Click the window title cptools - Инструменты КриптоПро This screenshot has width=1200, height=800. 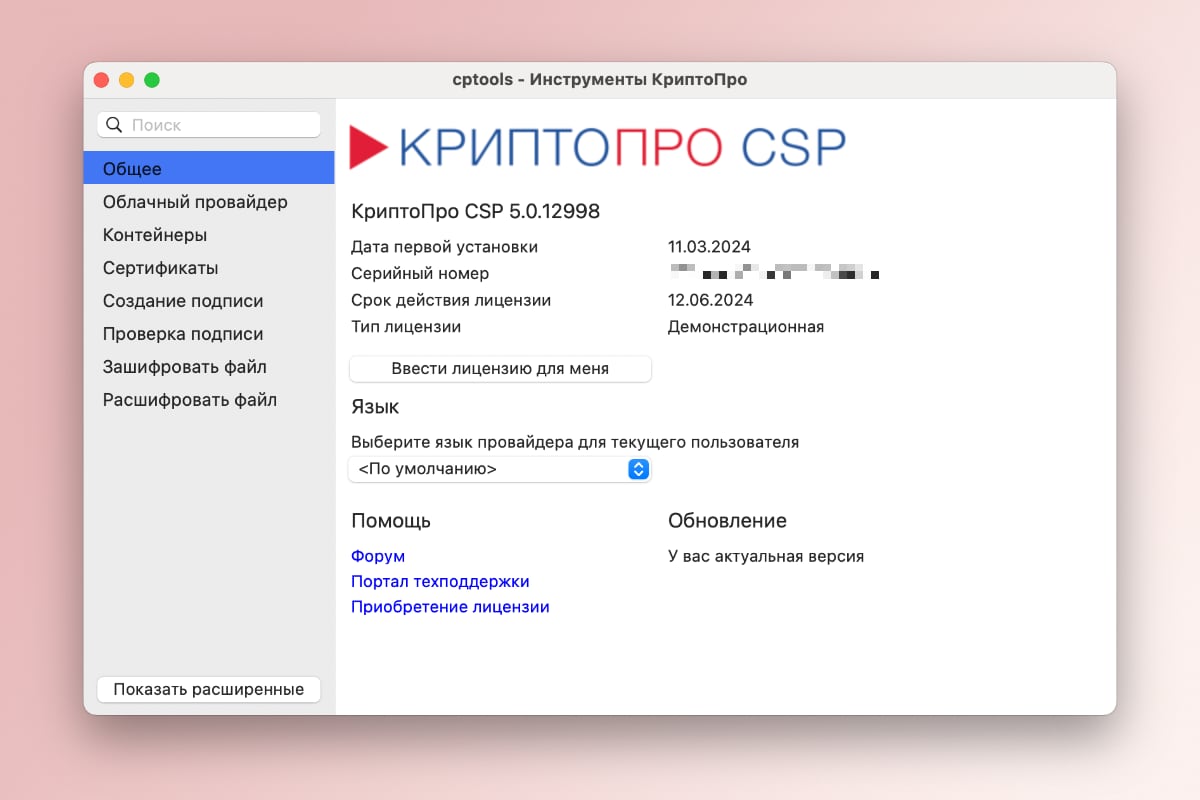[600, 80]
